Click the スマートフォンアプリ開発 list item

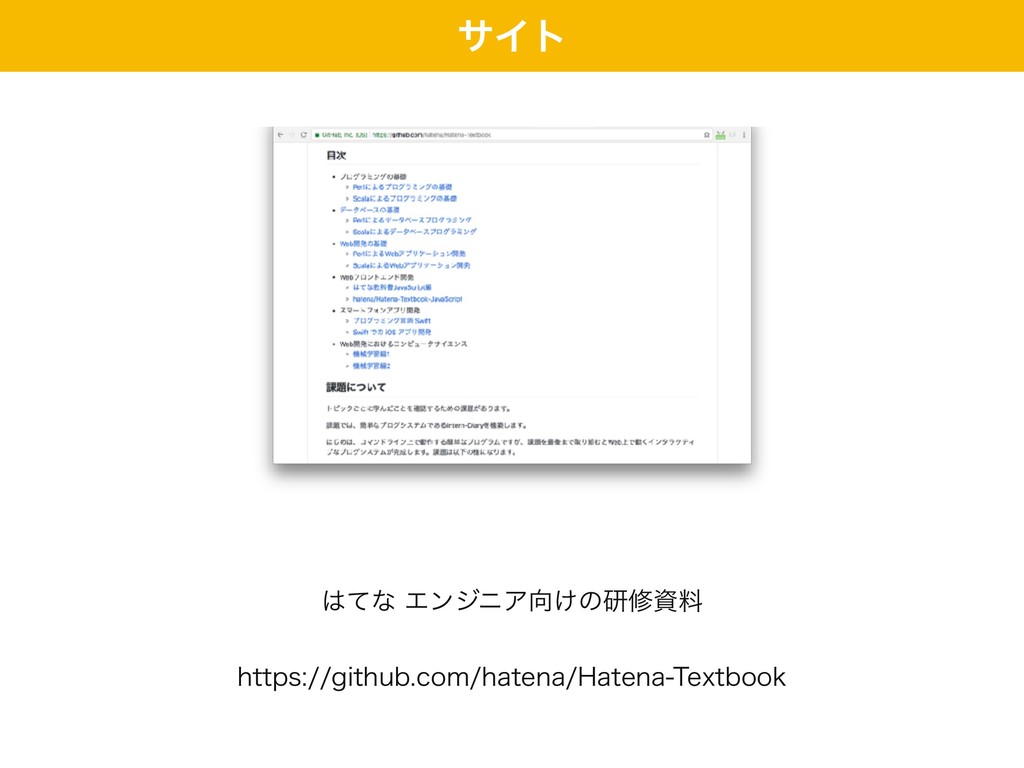[x=380, y=310]
